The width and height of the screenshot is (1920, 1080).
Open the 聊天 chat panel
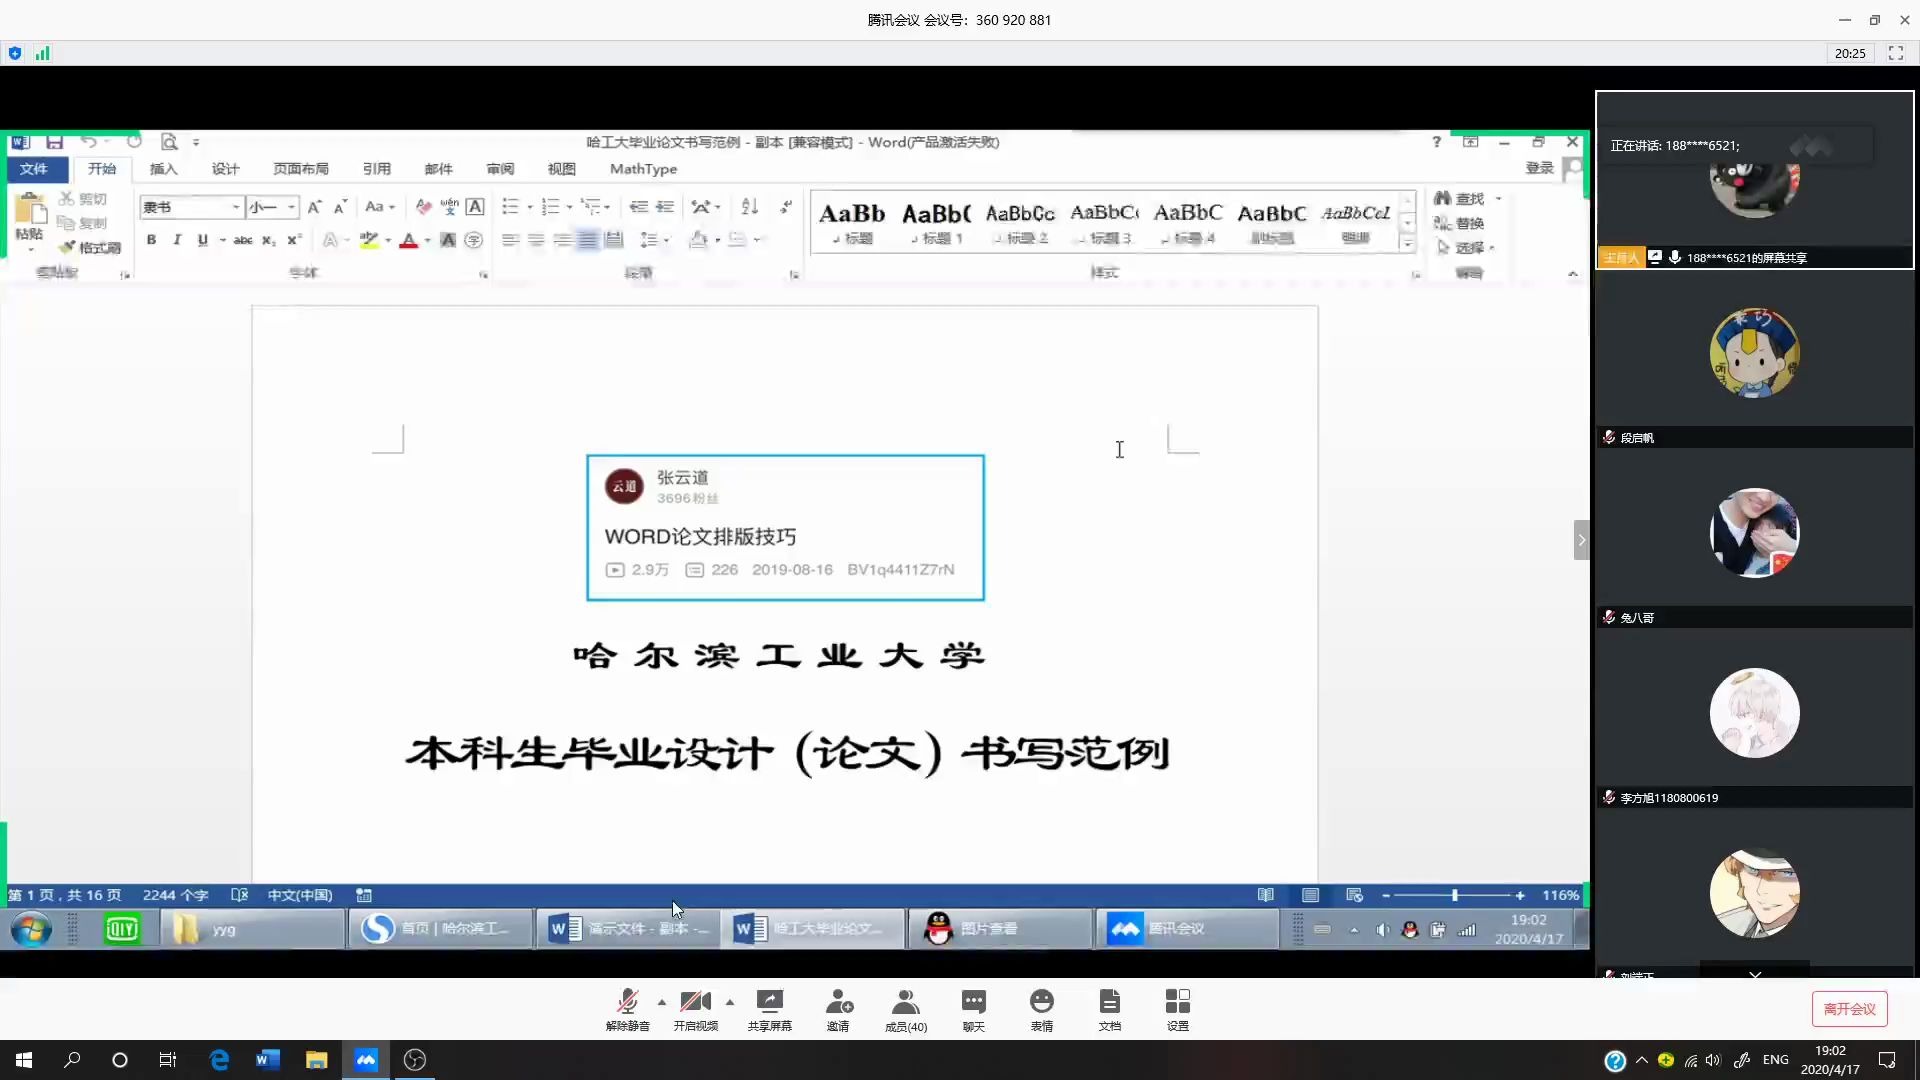pyautogui.click(x=972, y=1008)
